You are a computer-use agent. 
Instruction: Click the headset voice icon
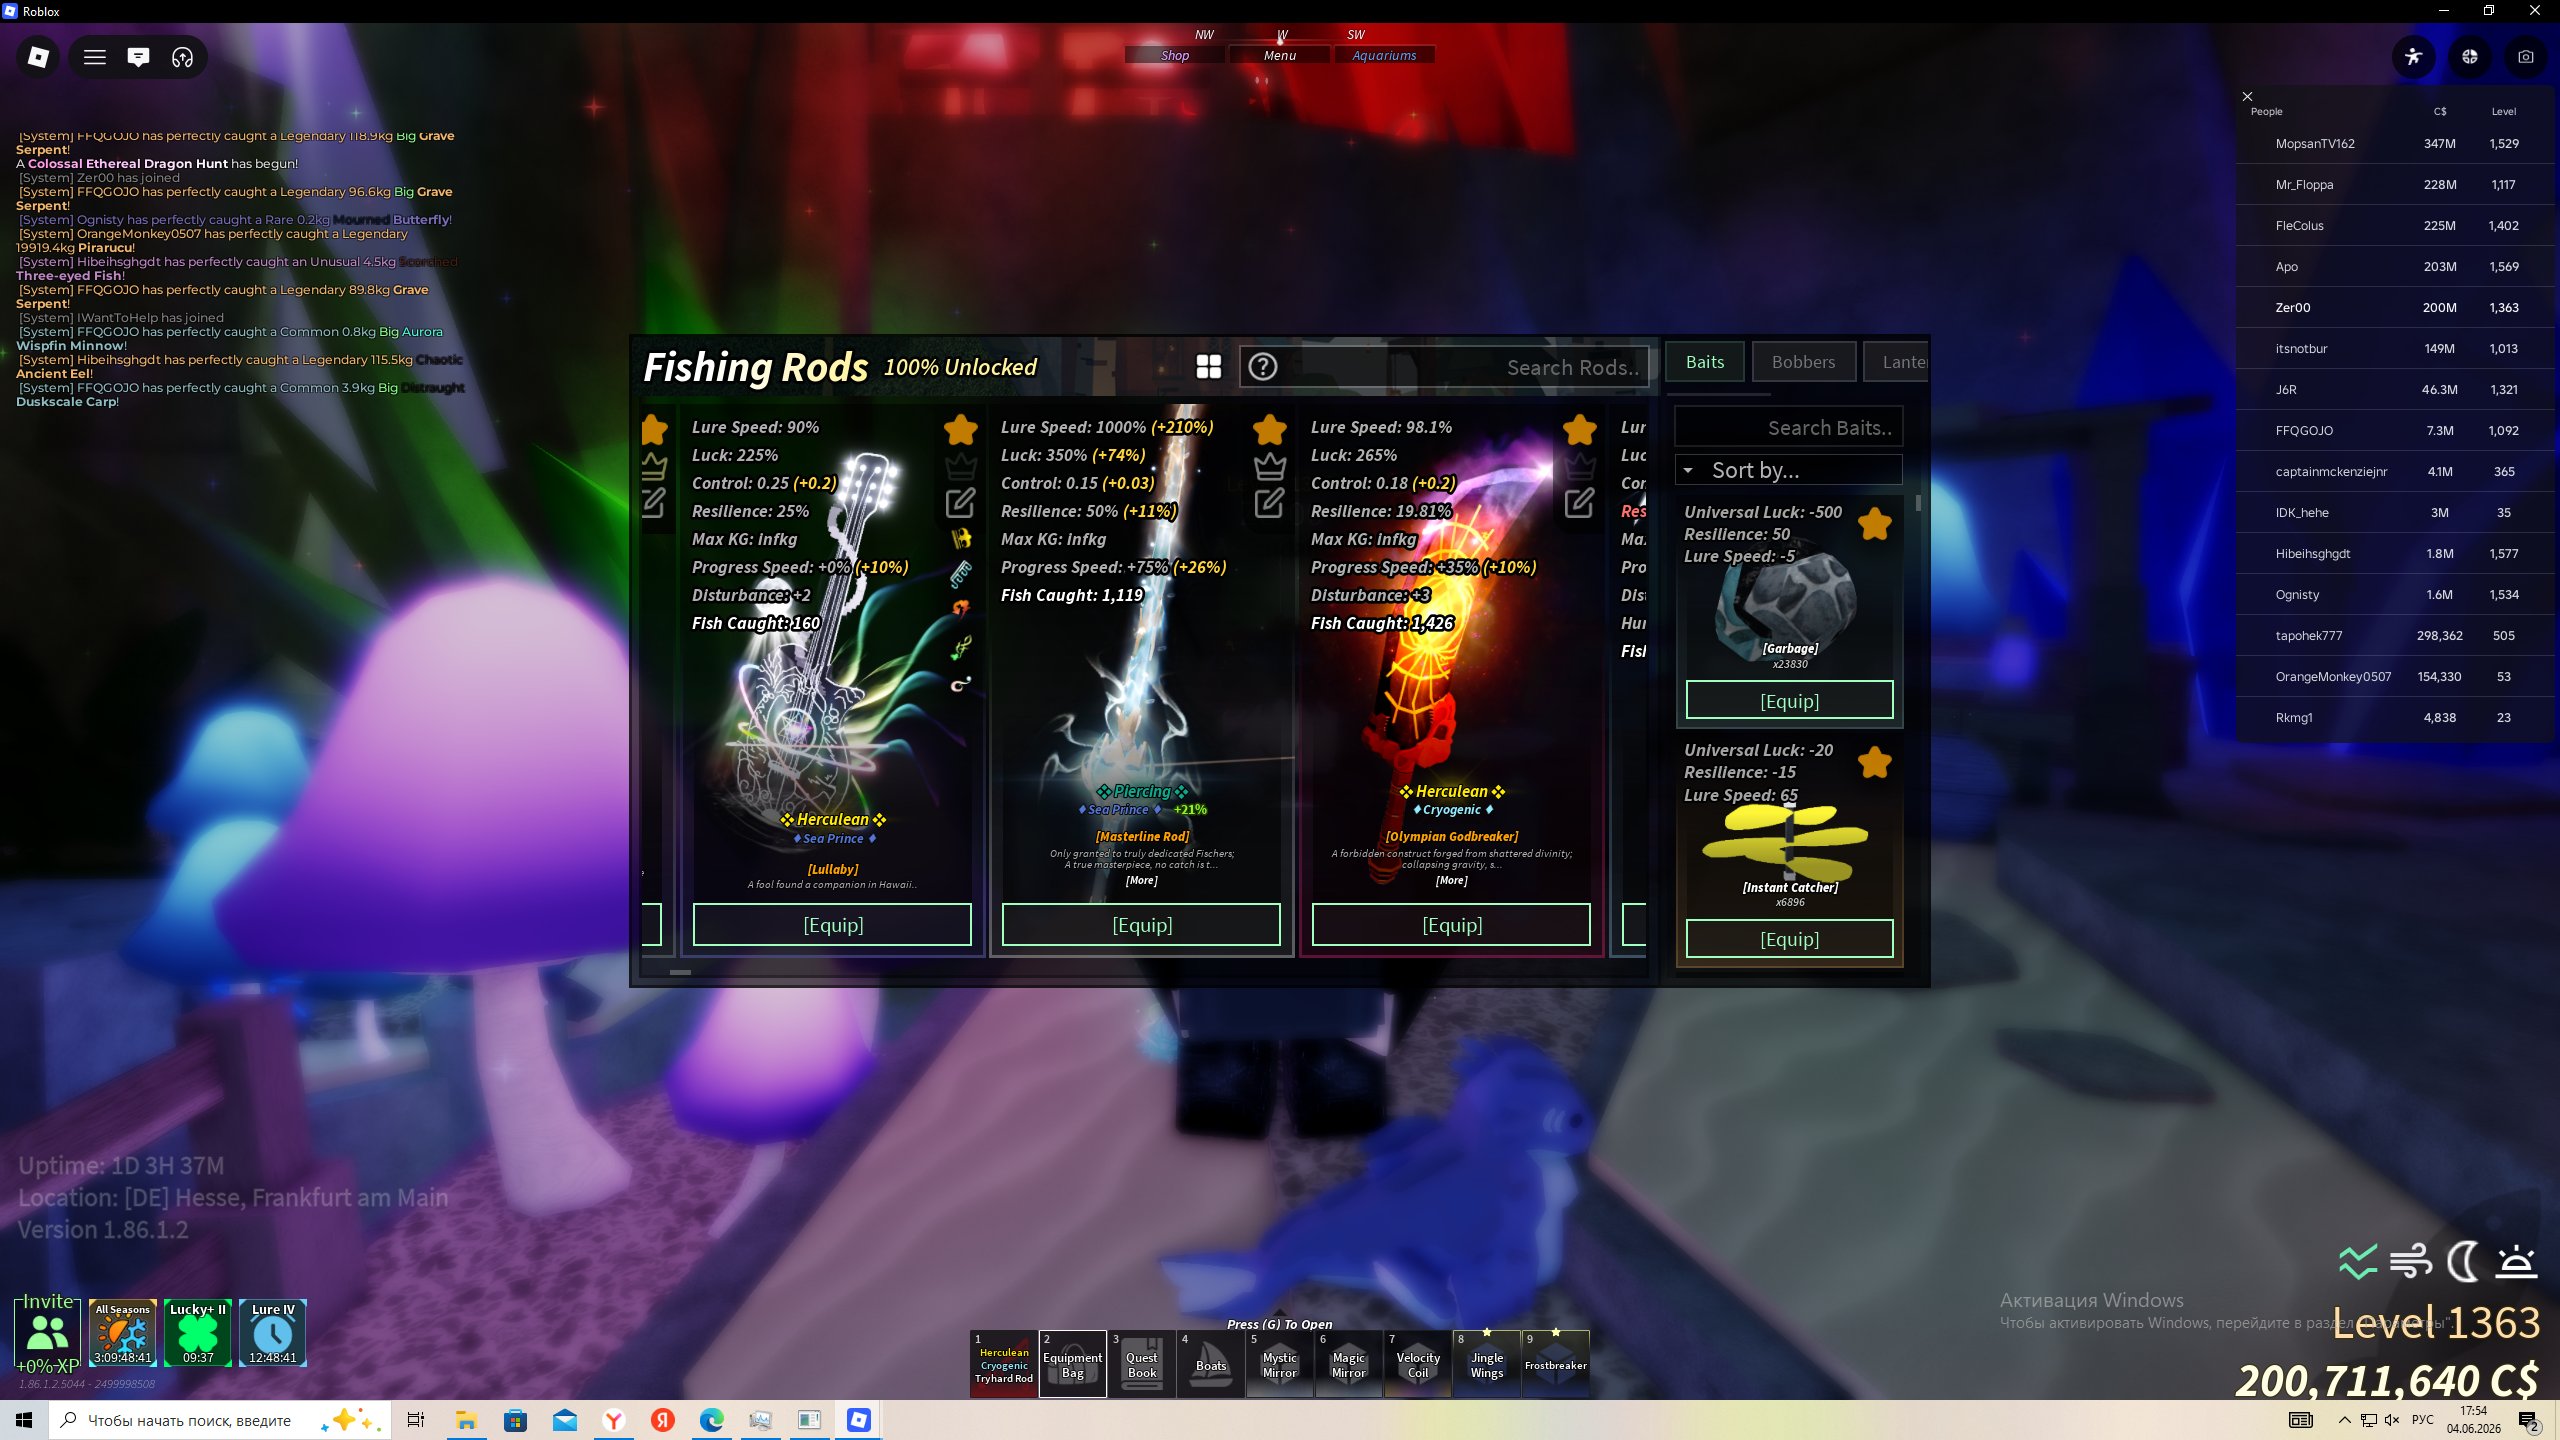pyautogui.click(x=182, y=57)
